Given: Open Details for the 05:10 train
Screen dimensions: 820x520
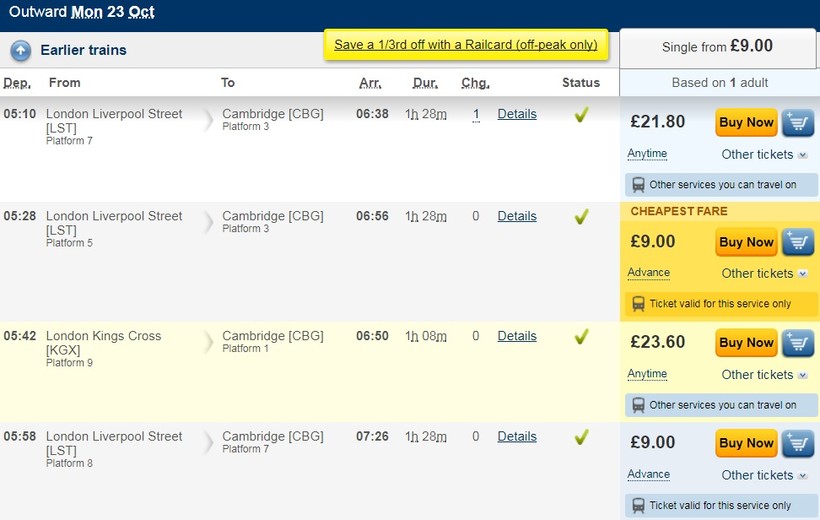Looking at the screenshot, I should (x=517, y=114).
